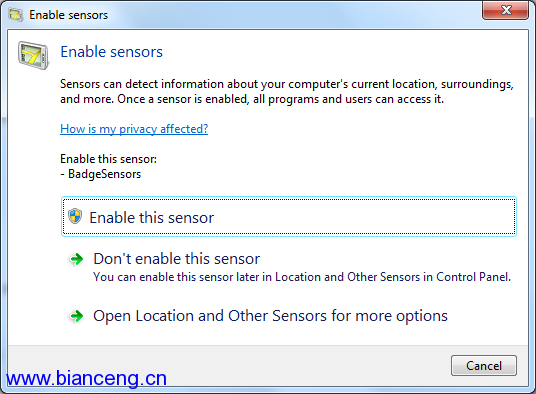Click the UAC shield icon
This screenshot has height=394, width=536.
[75, 216]
